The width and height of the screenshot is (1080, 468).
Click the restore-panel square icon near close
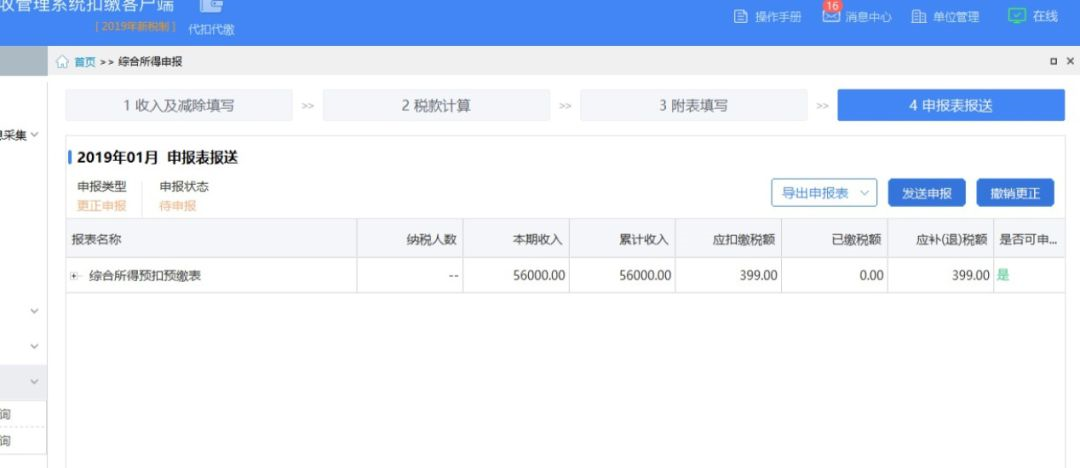[x=1053, y=62]
